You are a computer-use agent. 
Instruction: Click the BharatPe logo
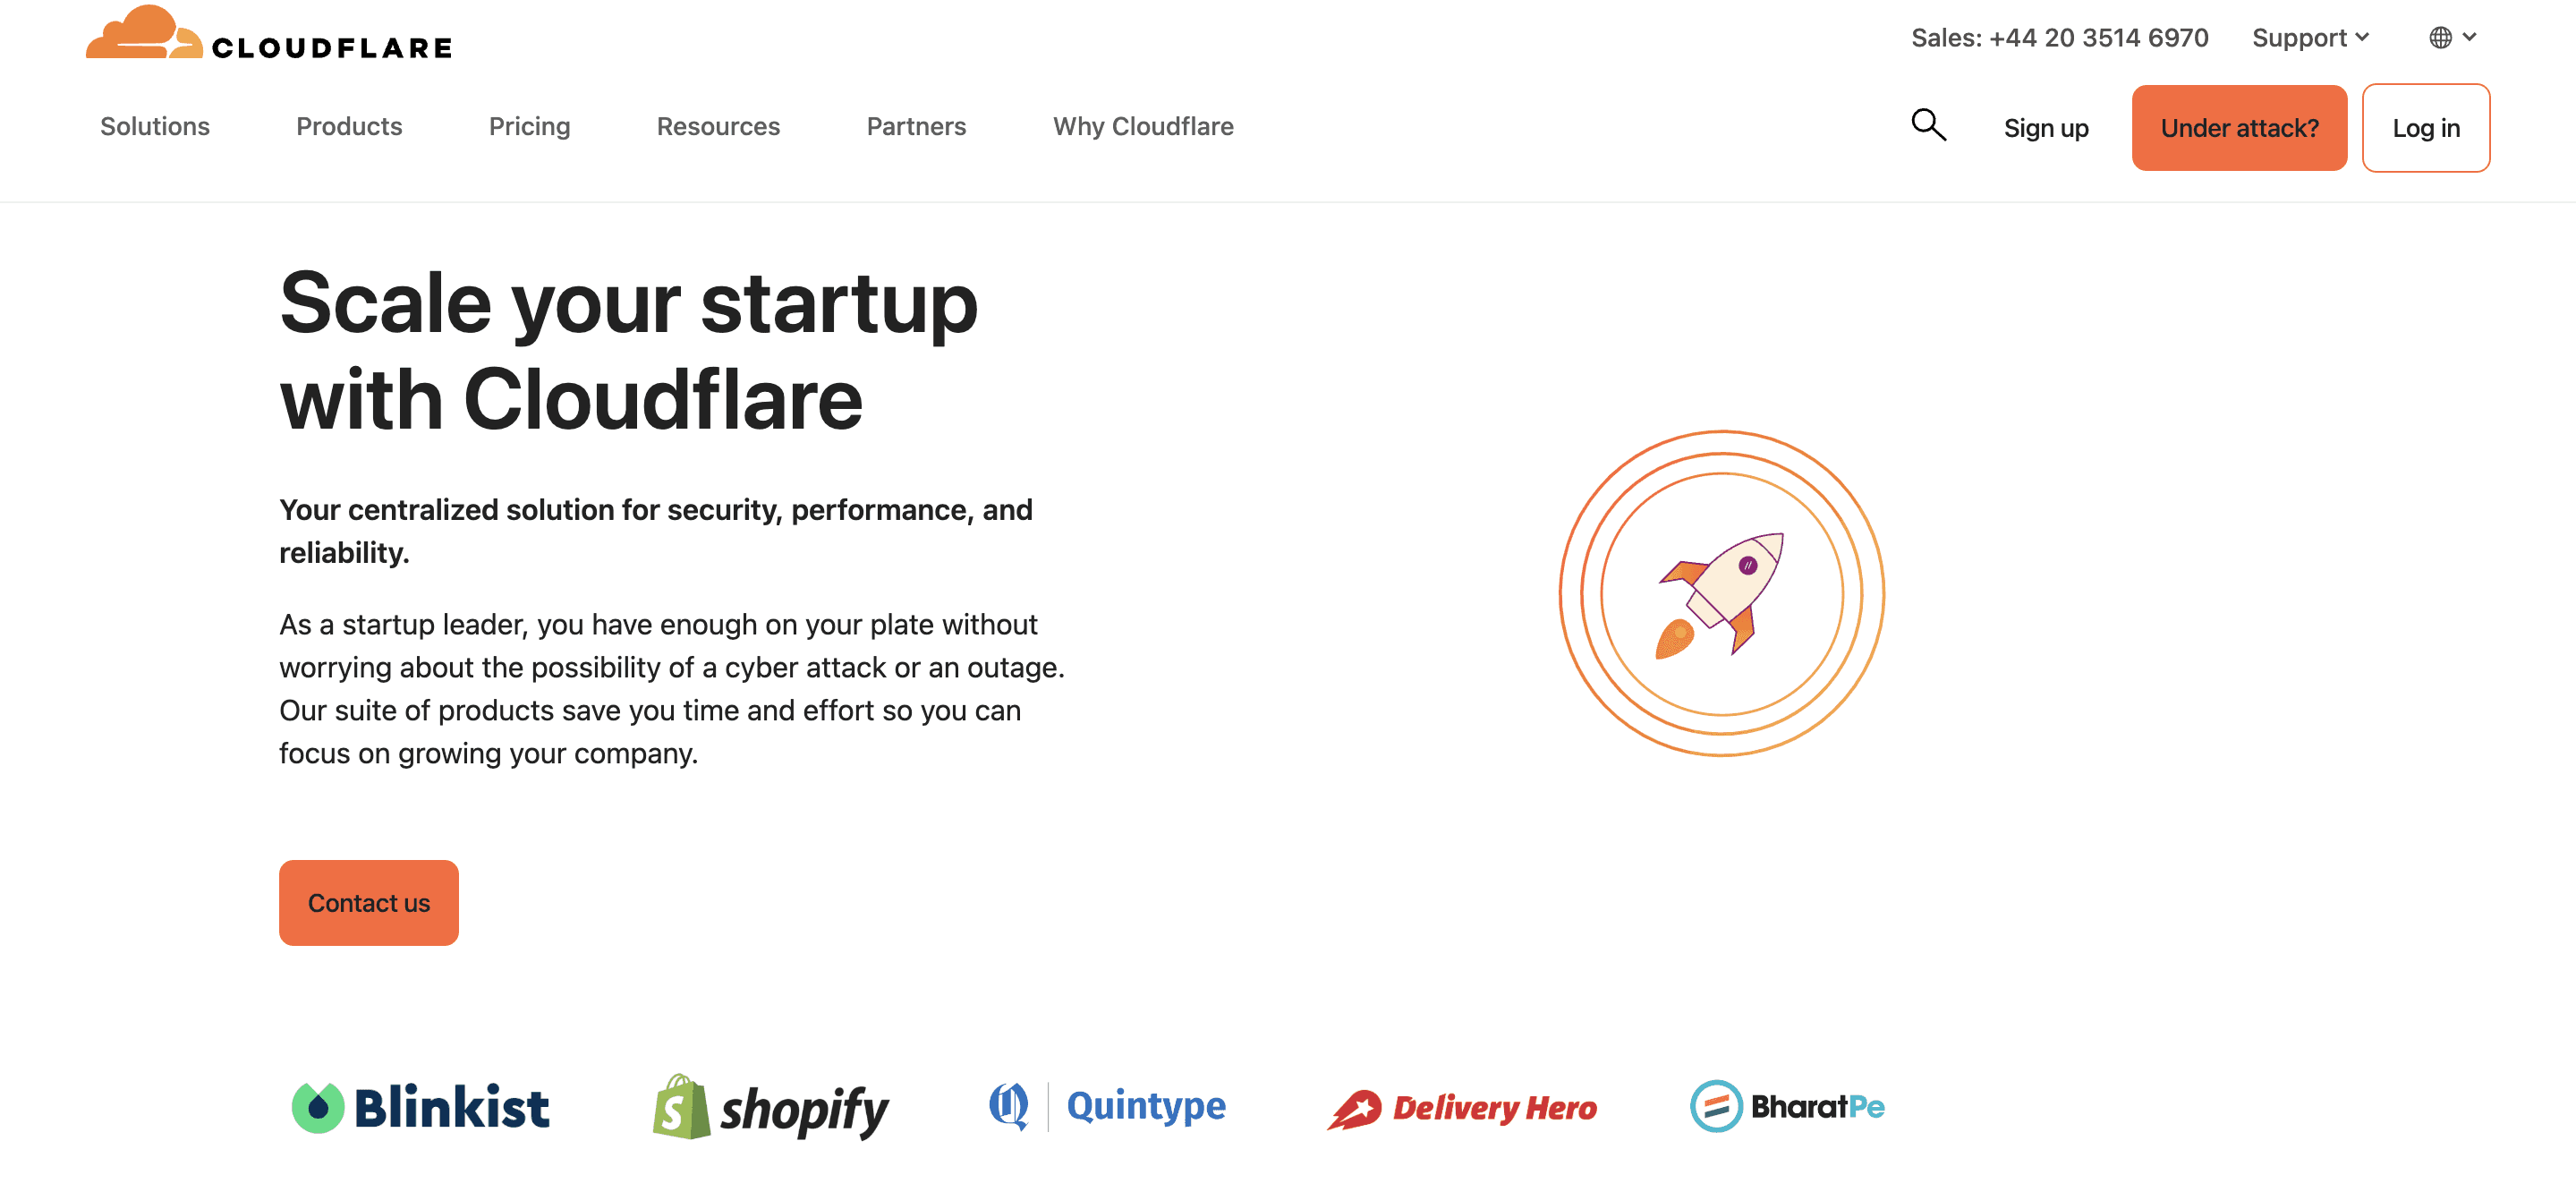click(x=1787, y=1106)
